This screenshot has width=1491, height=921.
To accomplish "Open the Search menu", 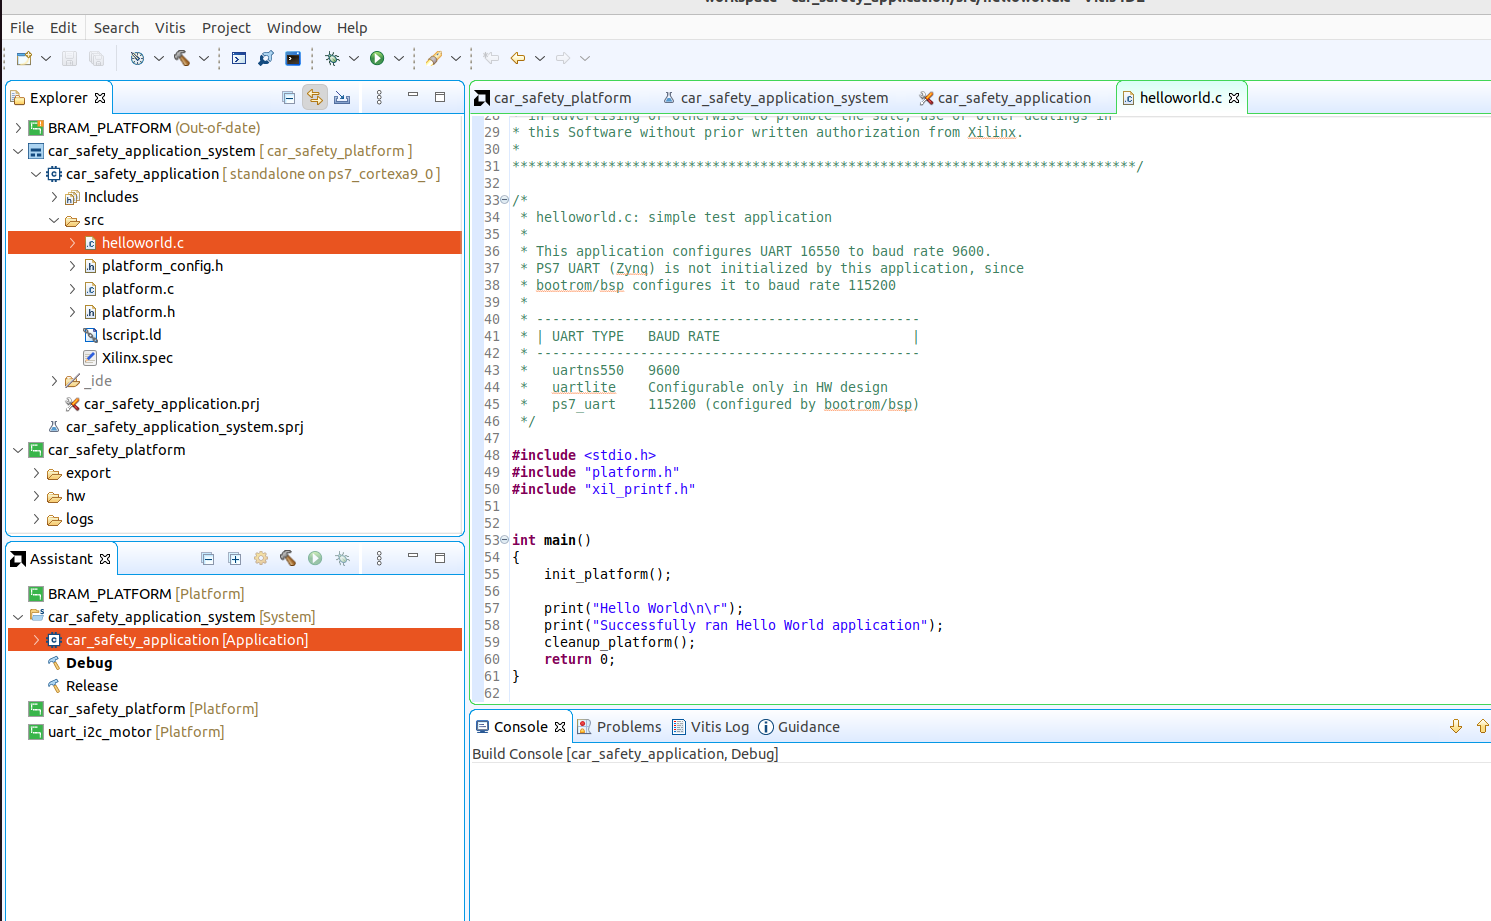I will coord(116,28).
